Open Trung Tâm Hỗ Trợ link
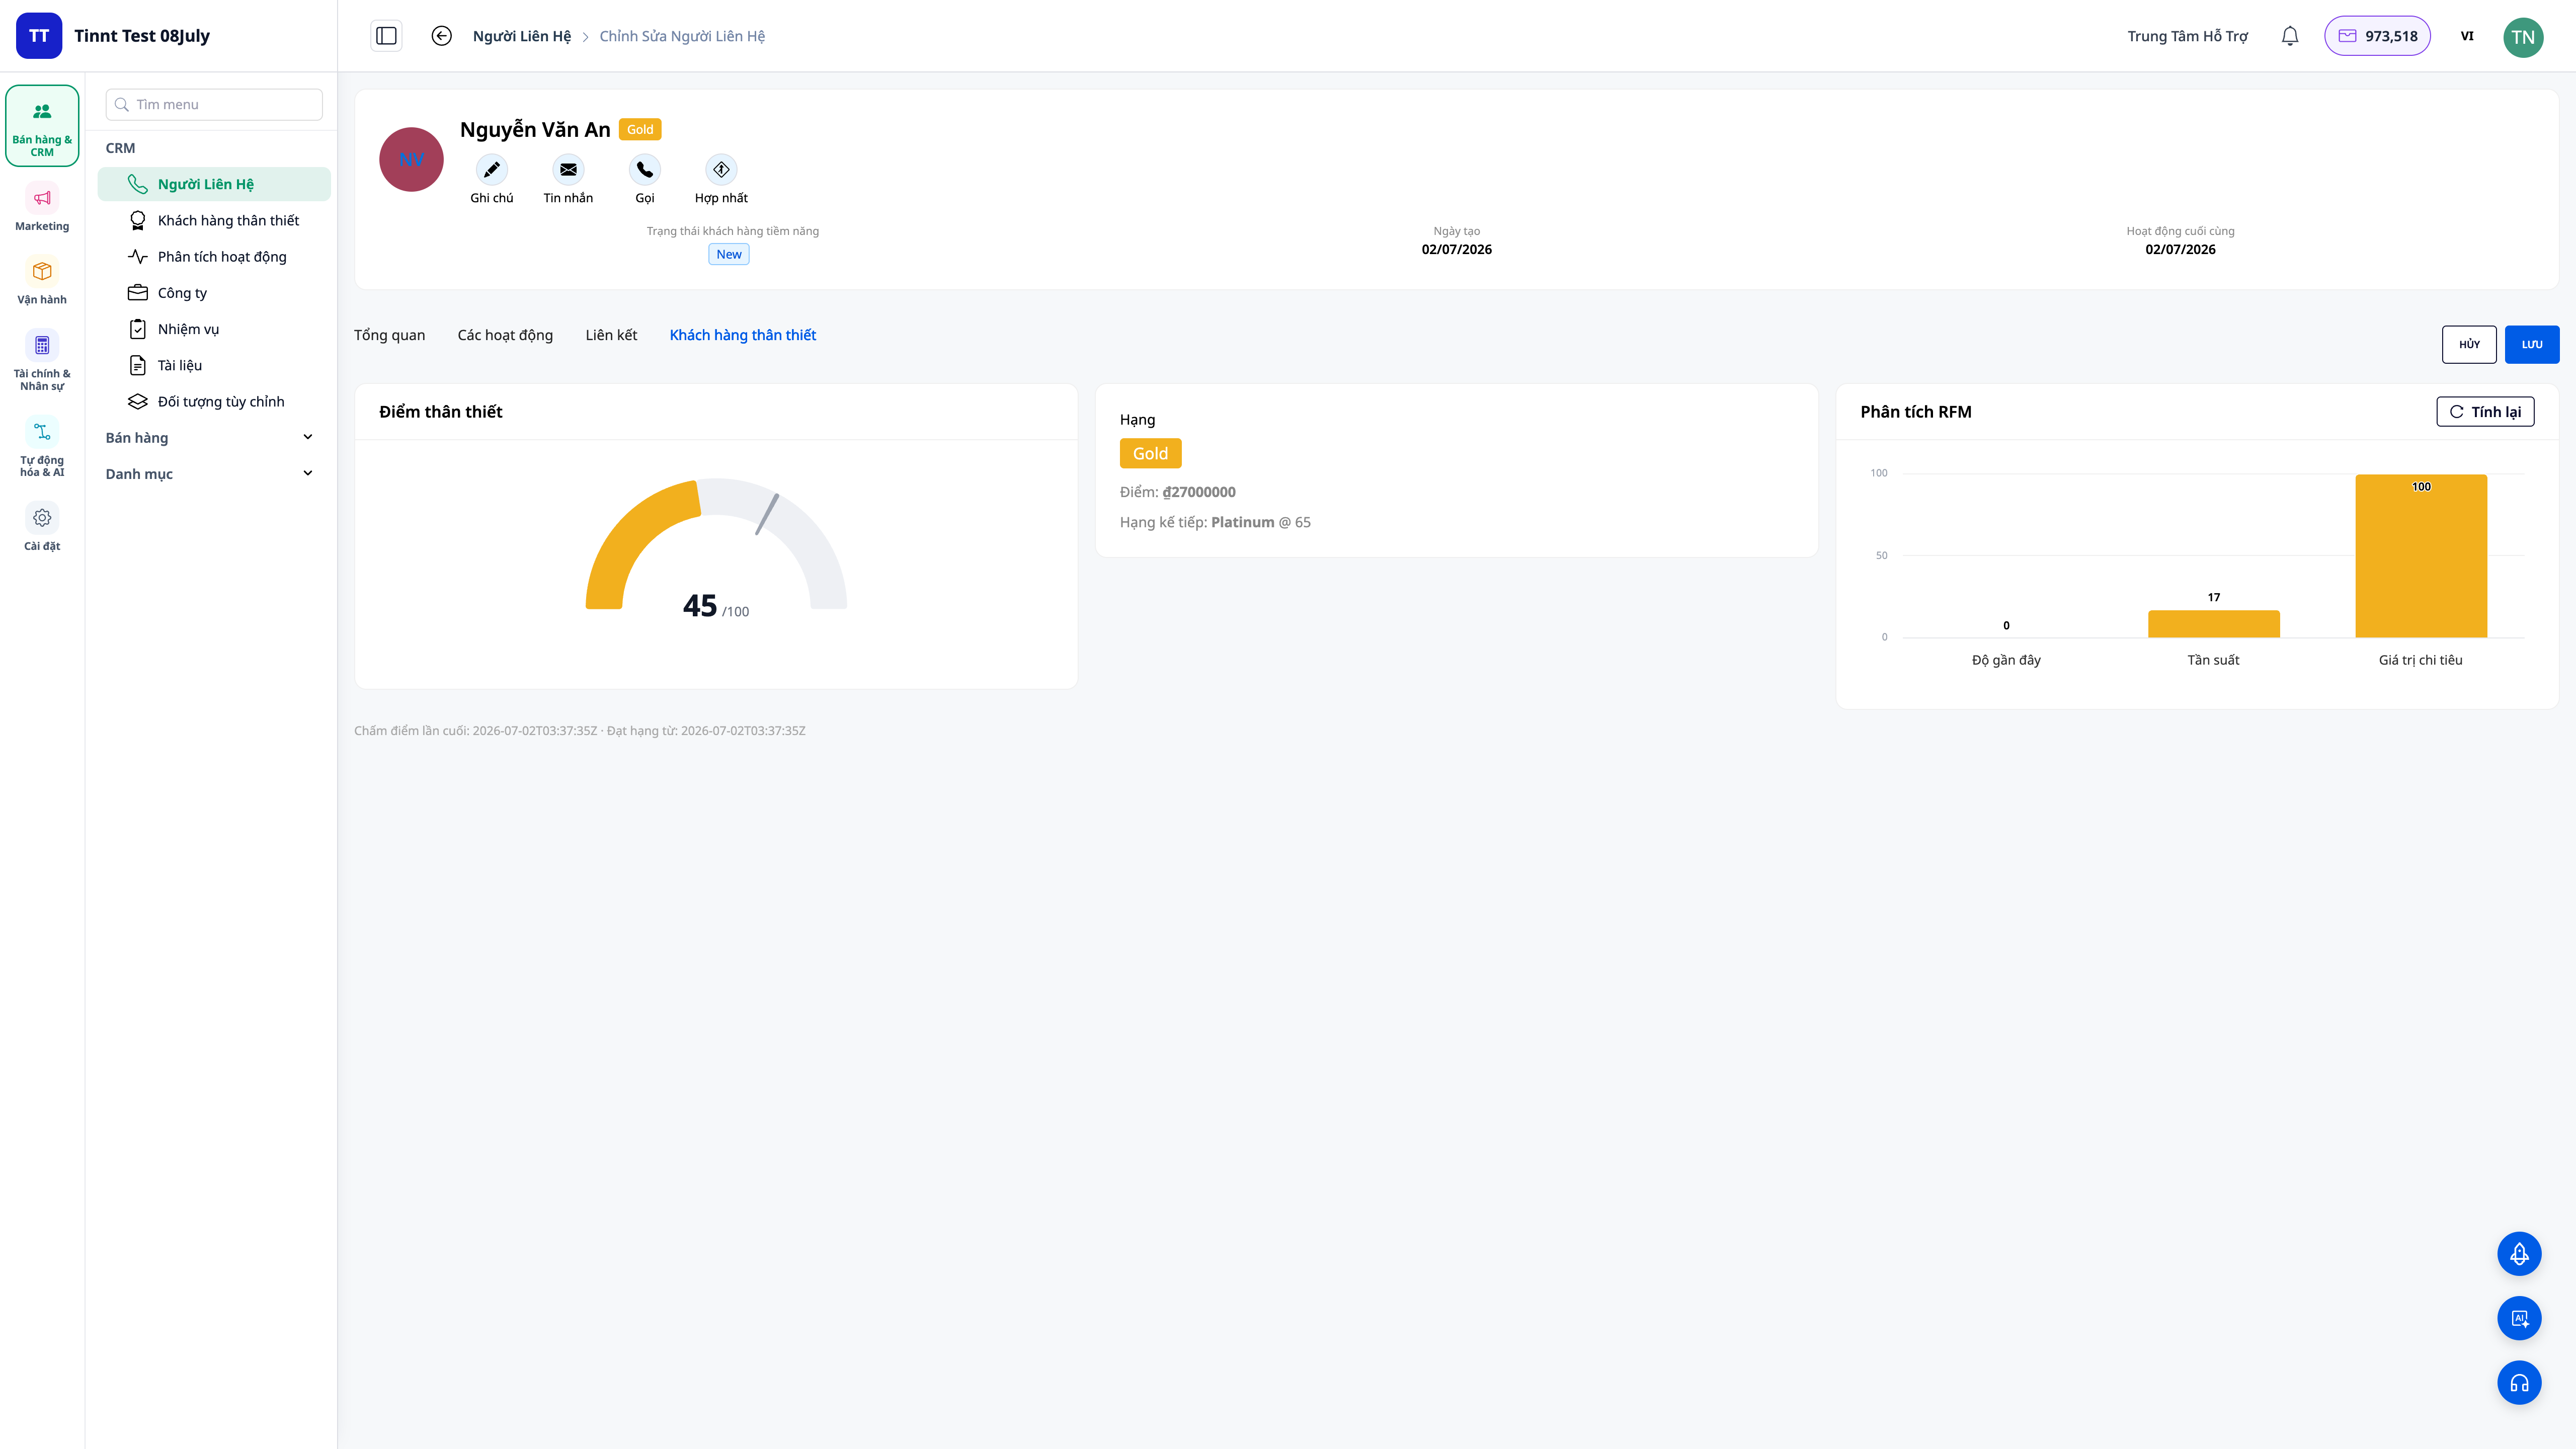Image resolution: width=2576 pixels, height=1449 pixels. [x=2187, y=36]
